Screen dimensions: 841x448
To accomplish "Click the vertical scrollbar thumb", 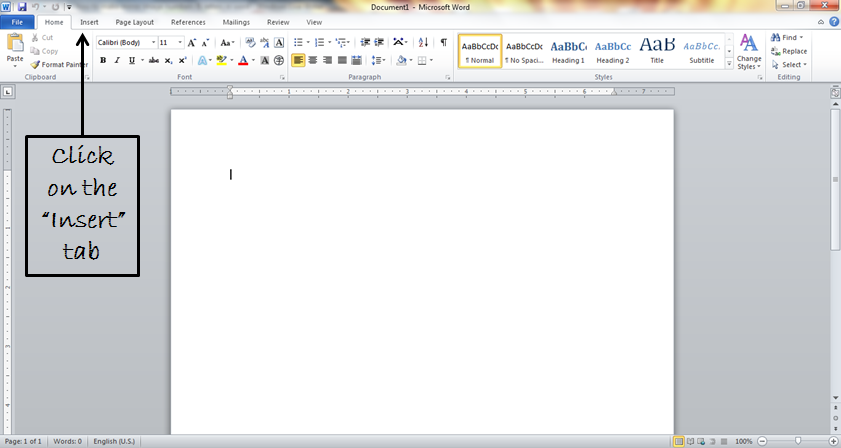I will click(835, 179).
